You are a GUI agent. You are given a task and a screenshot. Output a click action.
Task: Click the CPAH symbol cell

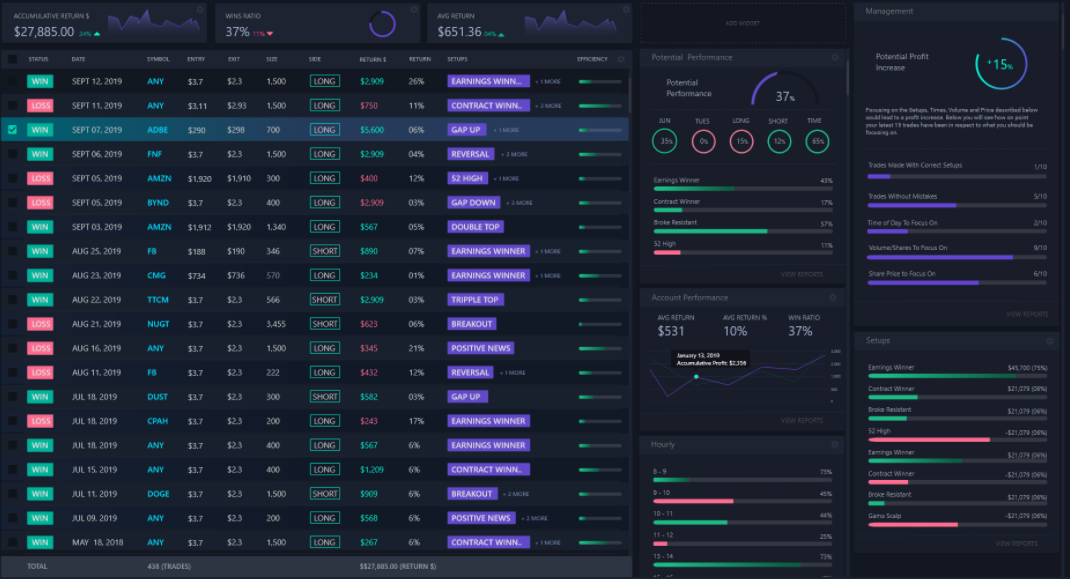pos(158,421)
